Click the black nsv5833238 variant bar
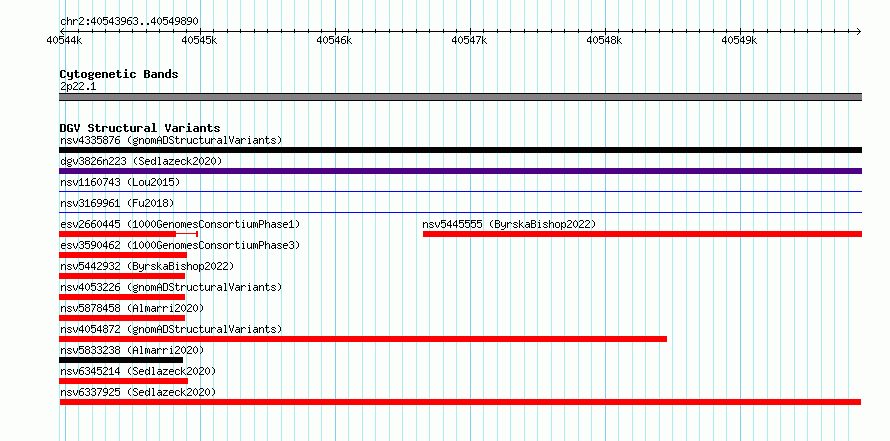 [121, 360]
